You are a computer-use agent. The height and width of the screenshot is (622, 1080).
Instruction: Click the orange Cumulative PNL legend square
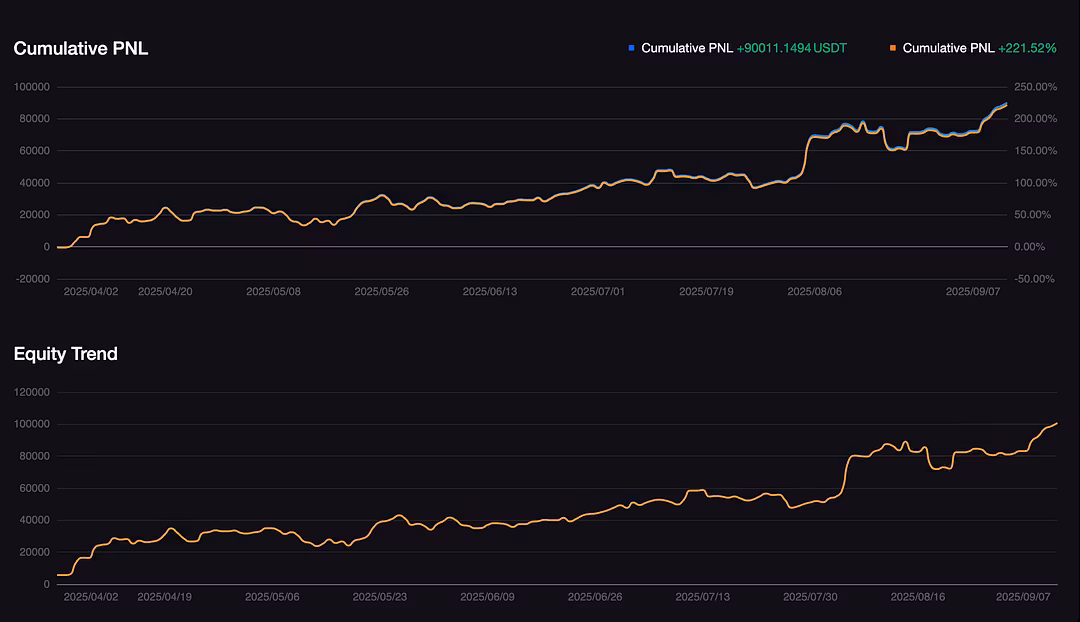(892, 48)
